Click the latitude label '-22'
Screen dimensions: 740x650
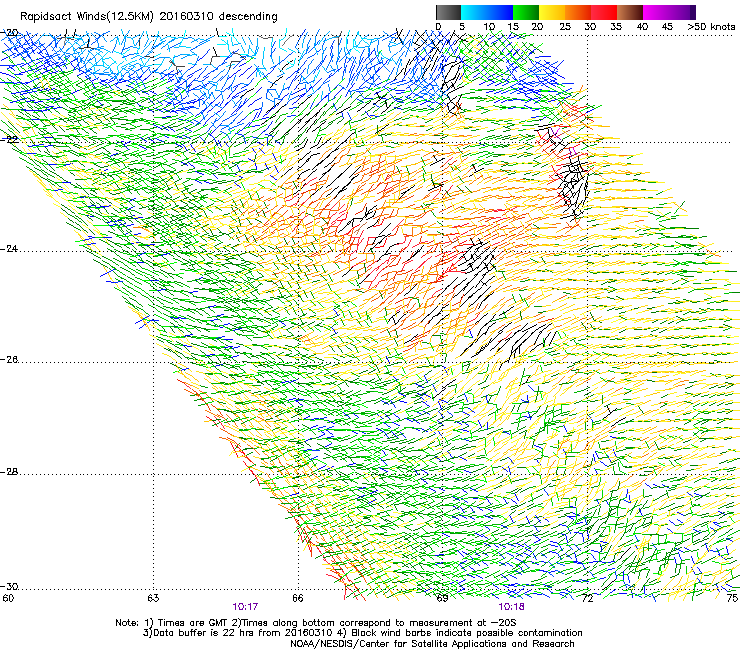[9, 139]
